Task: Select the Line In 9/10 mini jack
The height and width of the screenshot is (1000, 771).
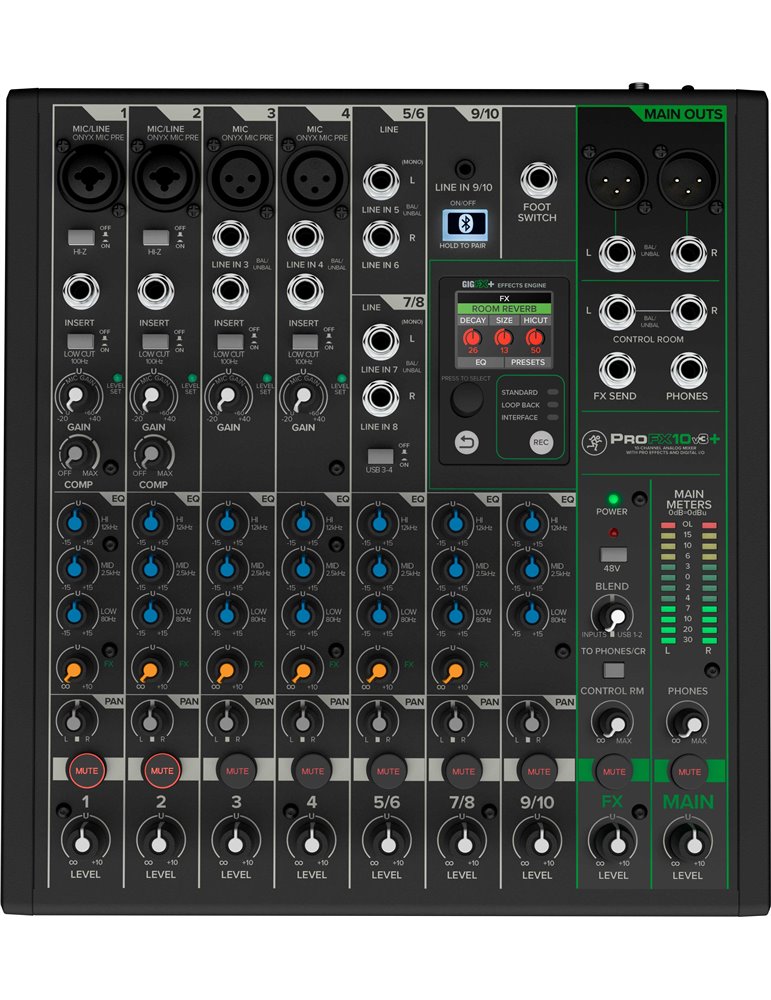Action: (465, 170)
